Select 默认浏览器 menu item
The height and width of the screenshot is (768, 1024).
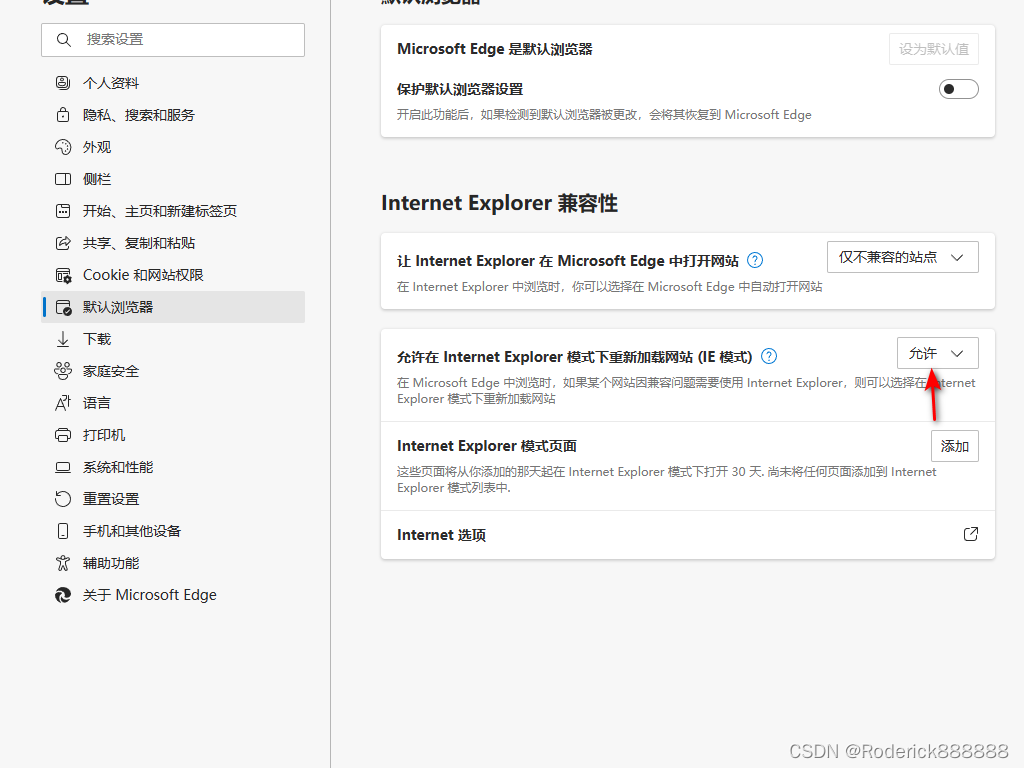tap(173, 307)
